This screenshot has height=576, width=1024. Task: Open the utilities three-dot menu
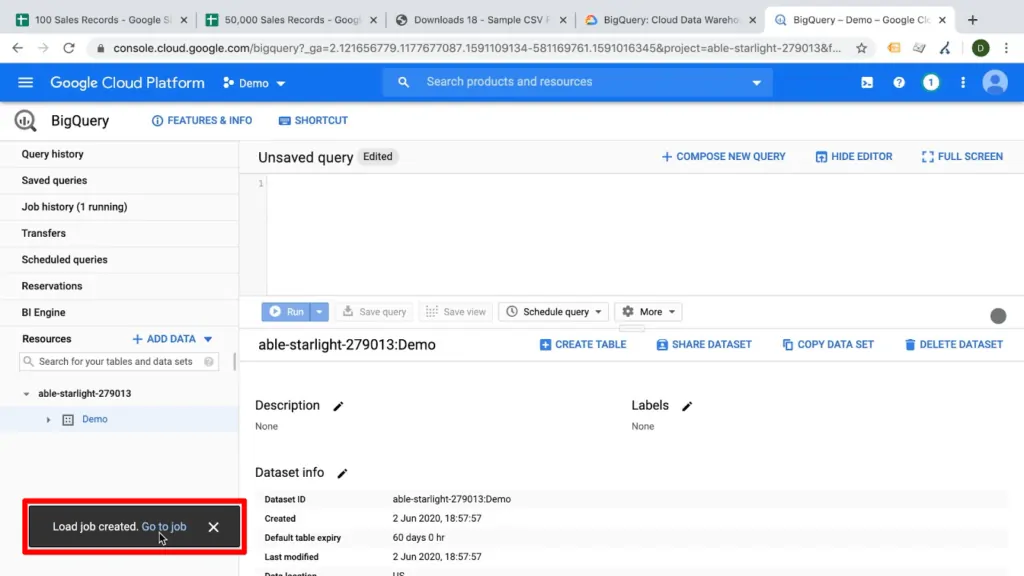[x=963, y=82]
